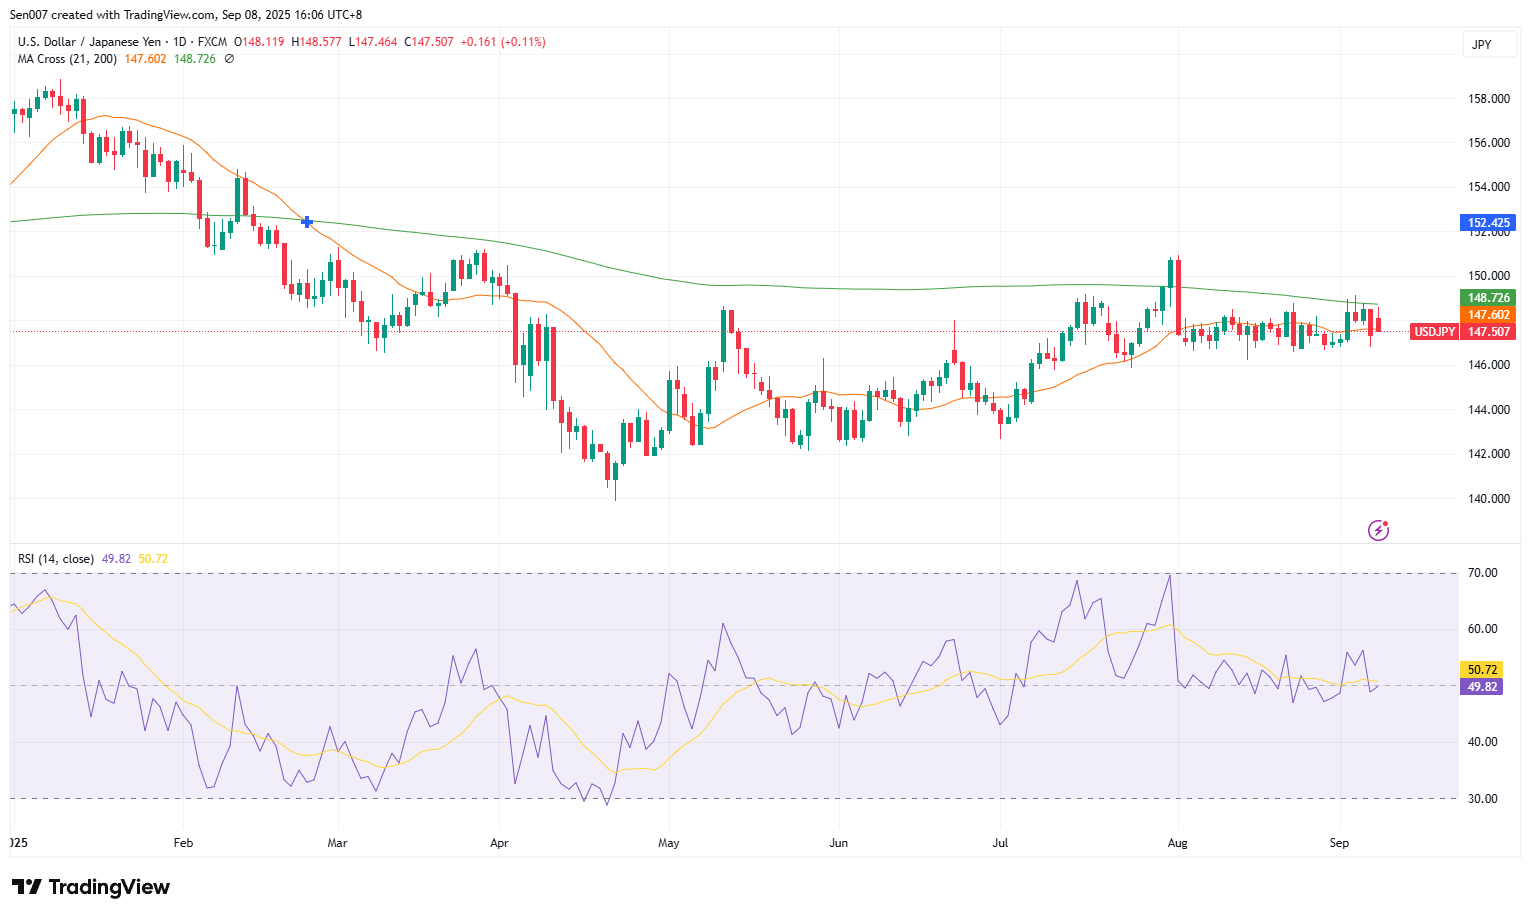
Task: Click the purple lightning flash icon
Action: (1378, 530)
